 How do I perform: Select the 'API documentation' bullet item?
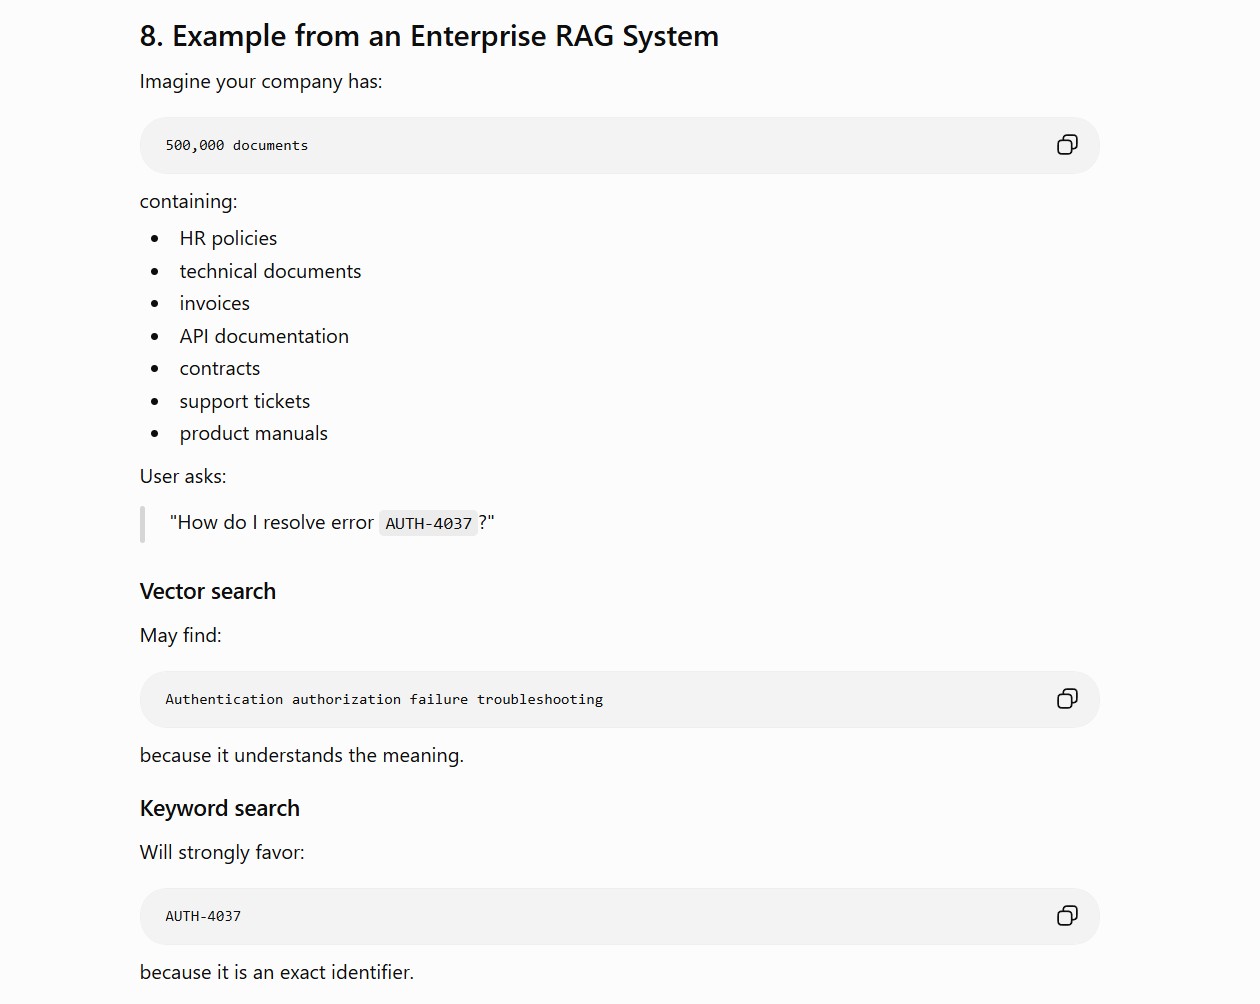[264, 336]
